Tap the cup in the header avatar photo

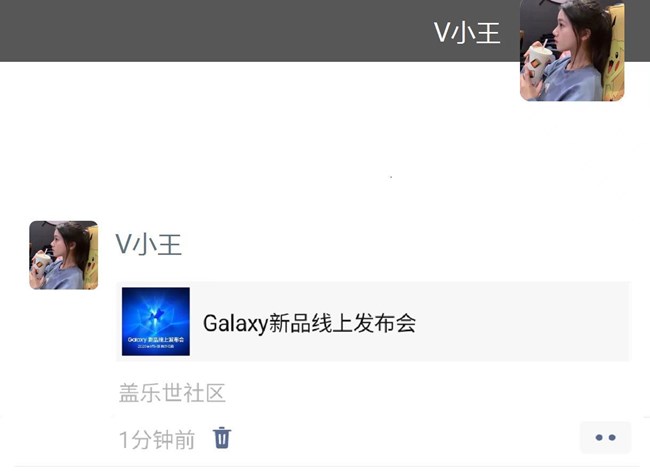pyautogui.click(x=537, y=63)
